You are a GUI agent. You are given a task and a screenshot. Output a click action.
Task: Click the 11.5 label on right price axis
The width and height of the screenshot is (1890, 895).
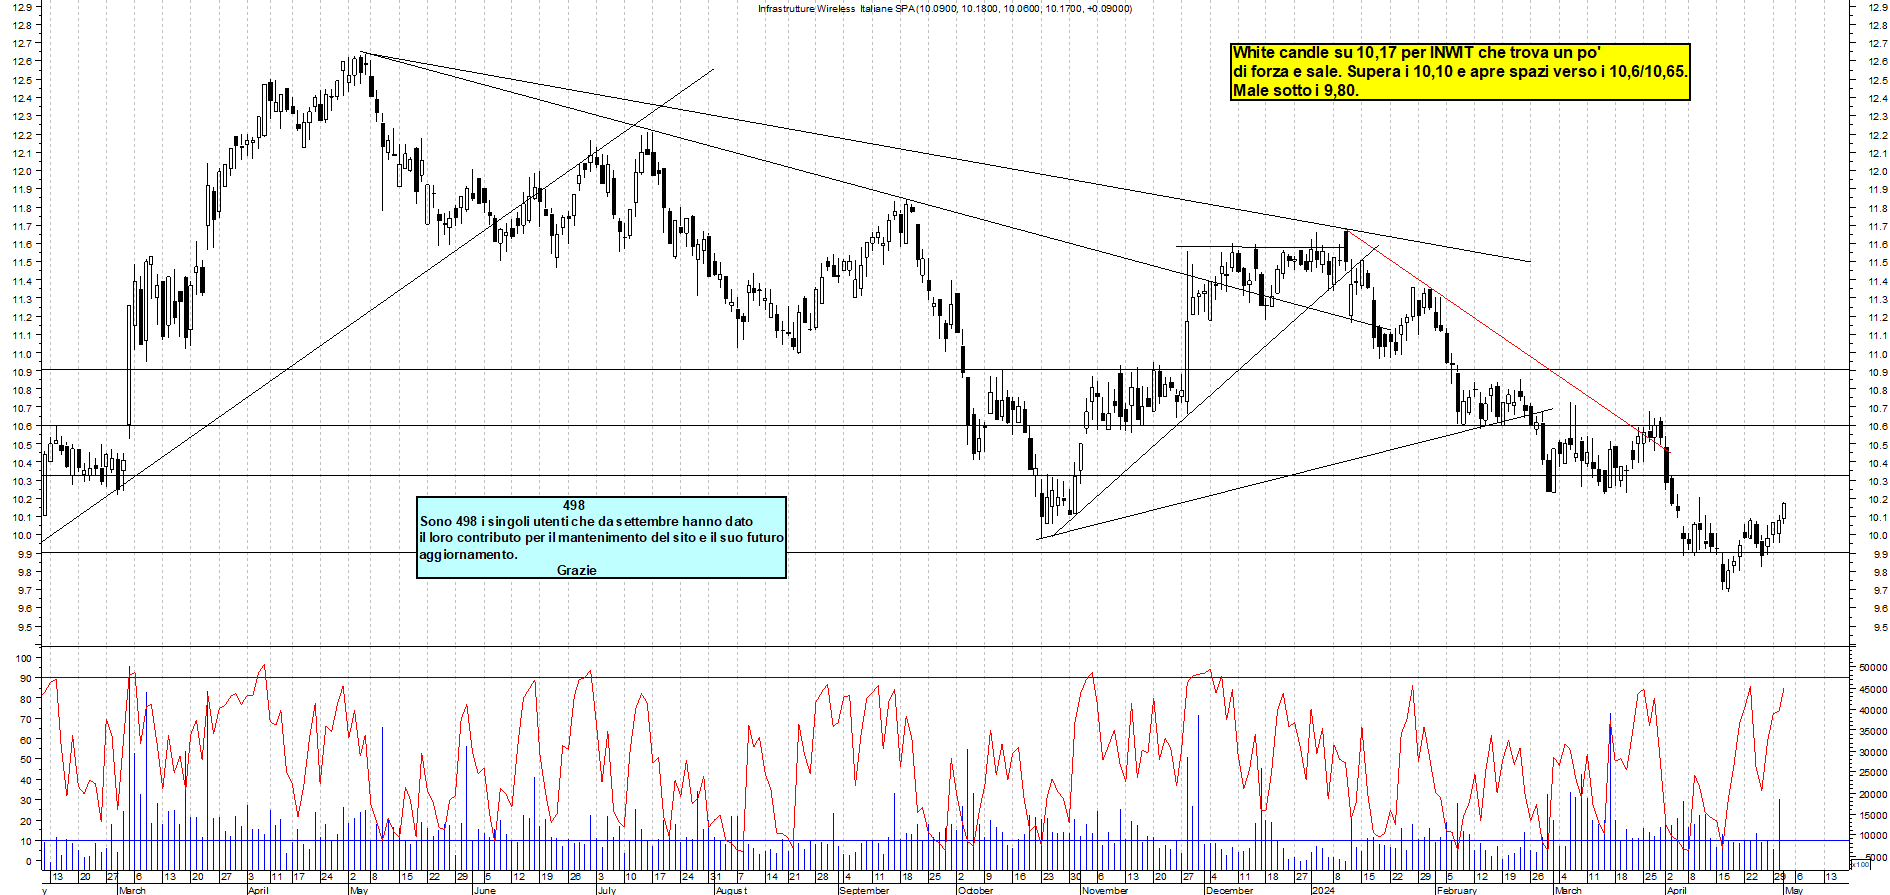point(1877,263)
